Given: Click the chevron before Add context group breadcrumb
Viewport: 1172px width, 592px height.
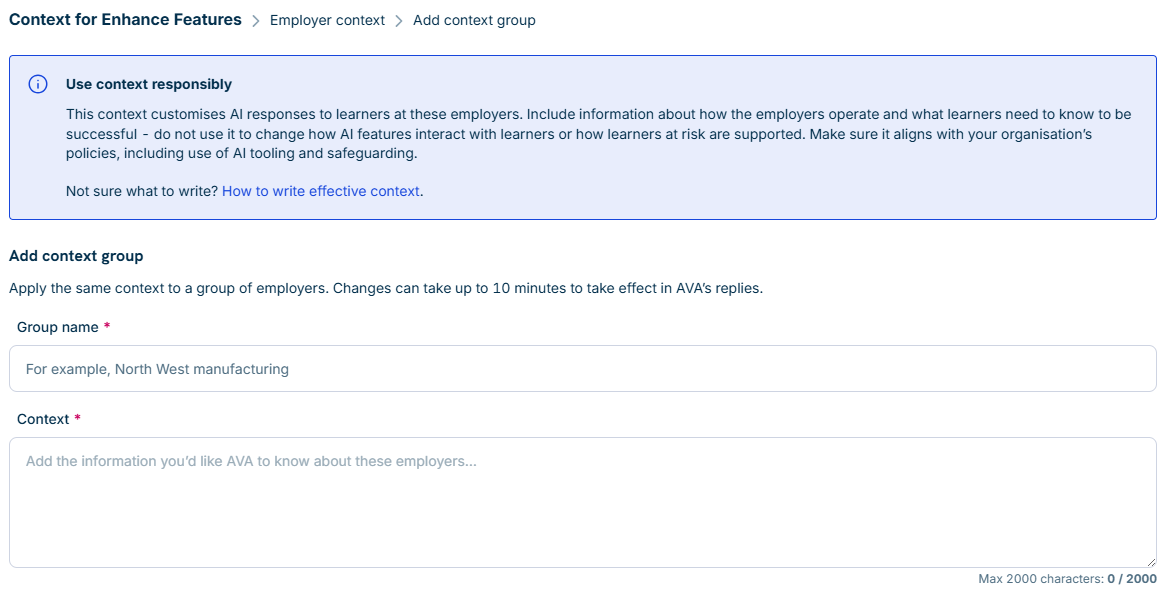Looking at the screenshot, I should (398, 21).
